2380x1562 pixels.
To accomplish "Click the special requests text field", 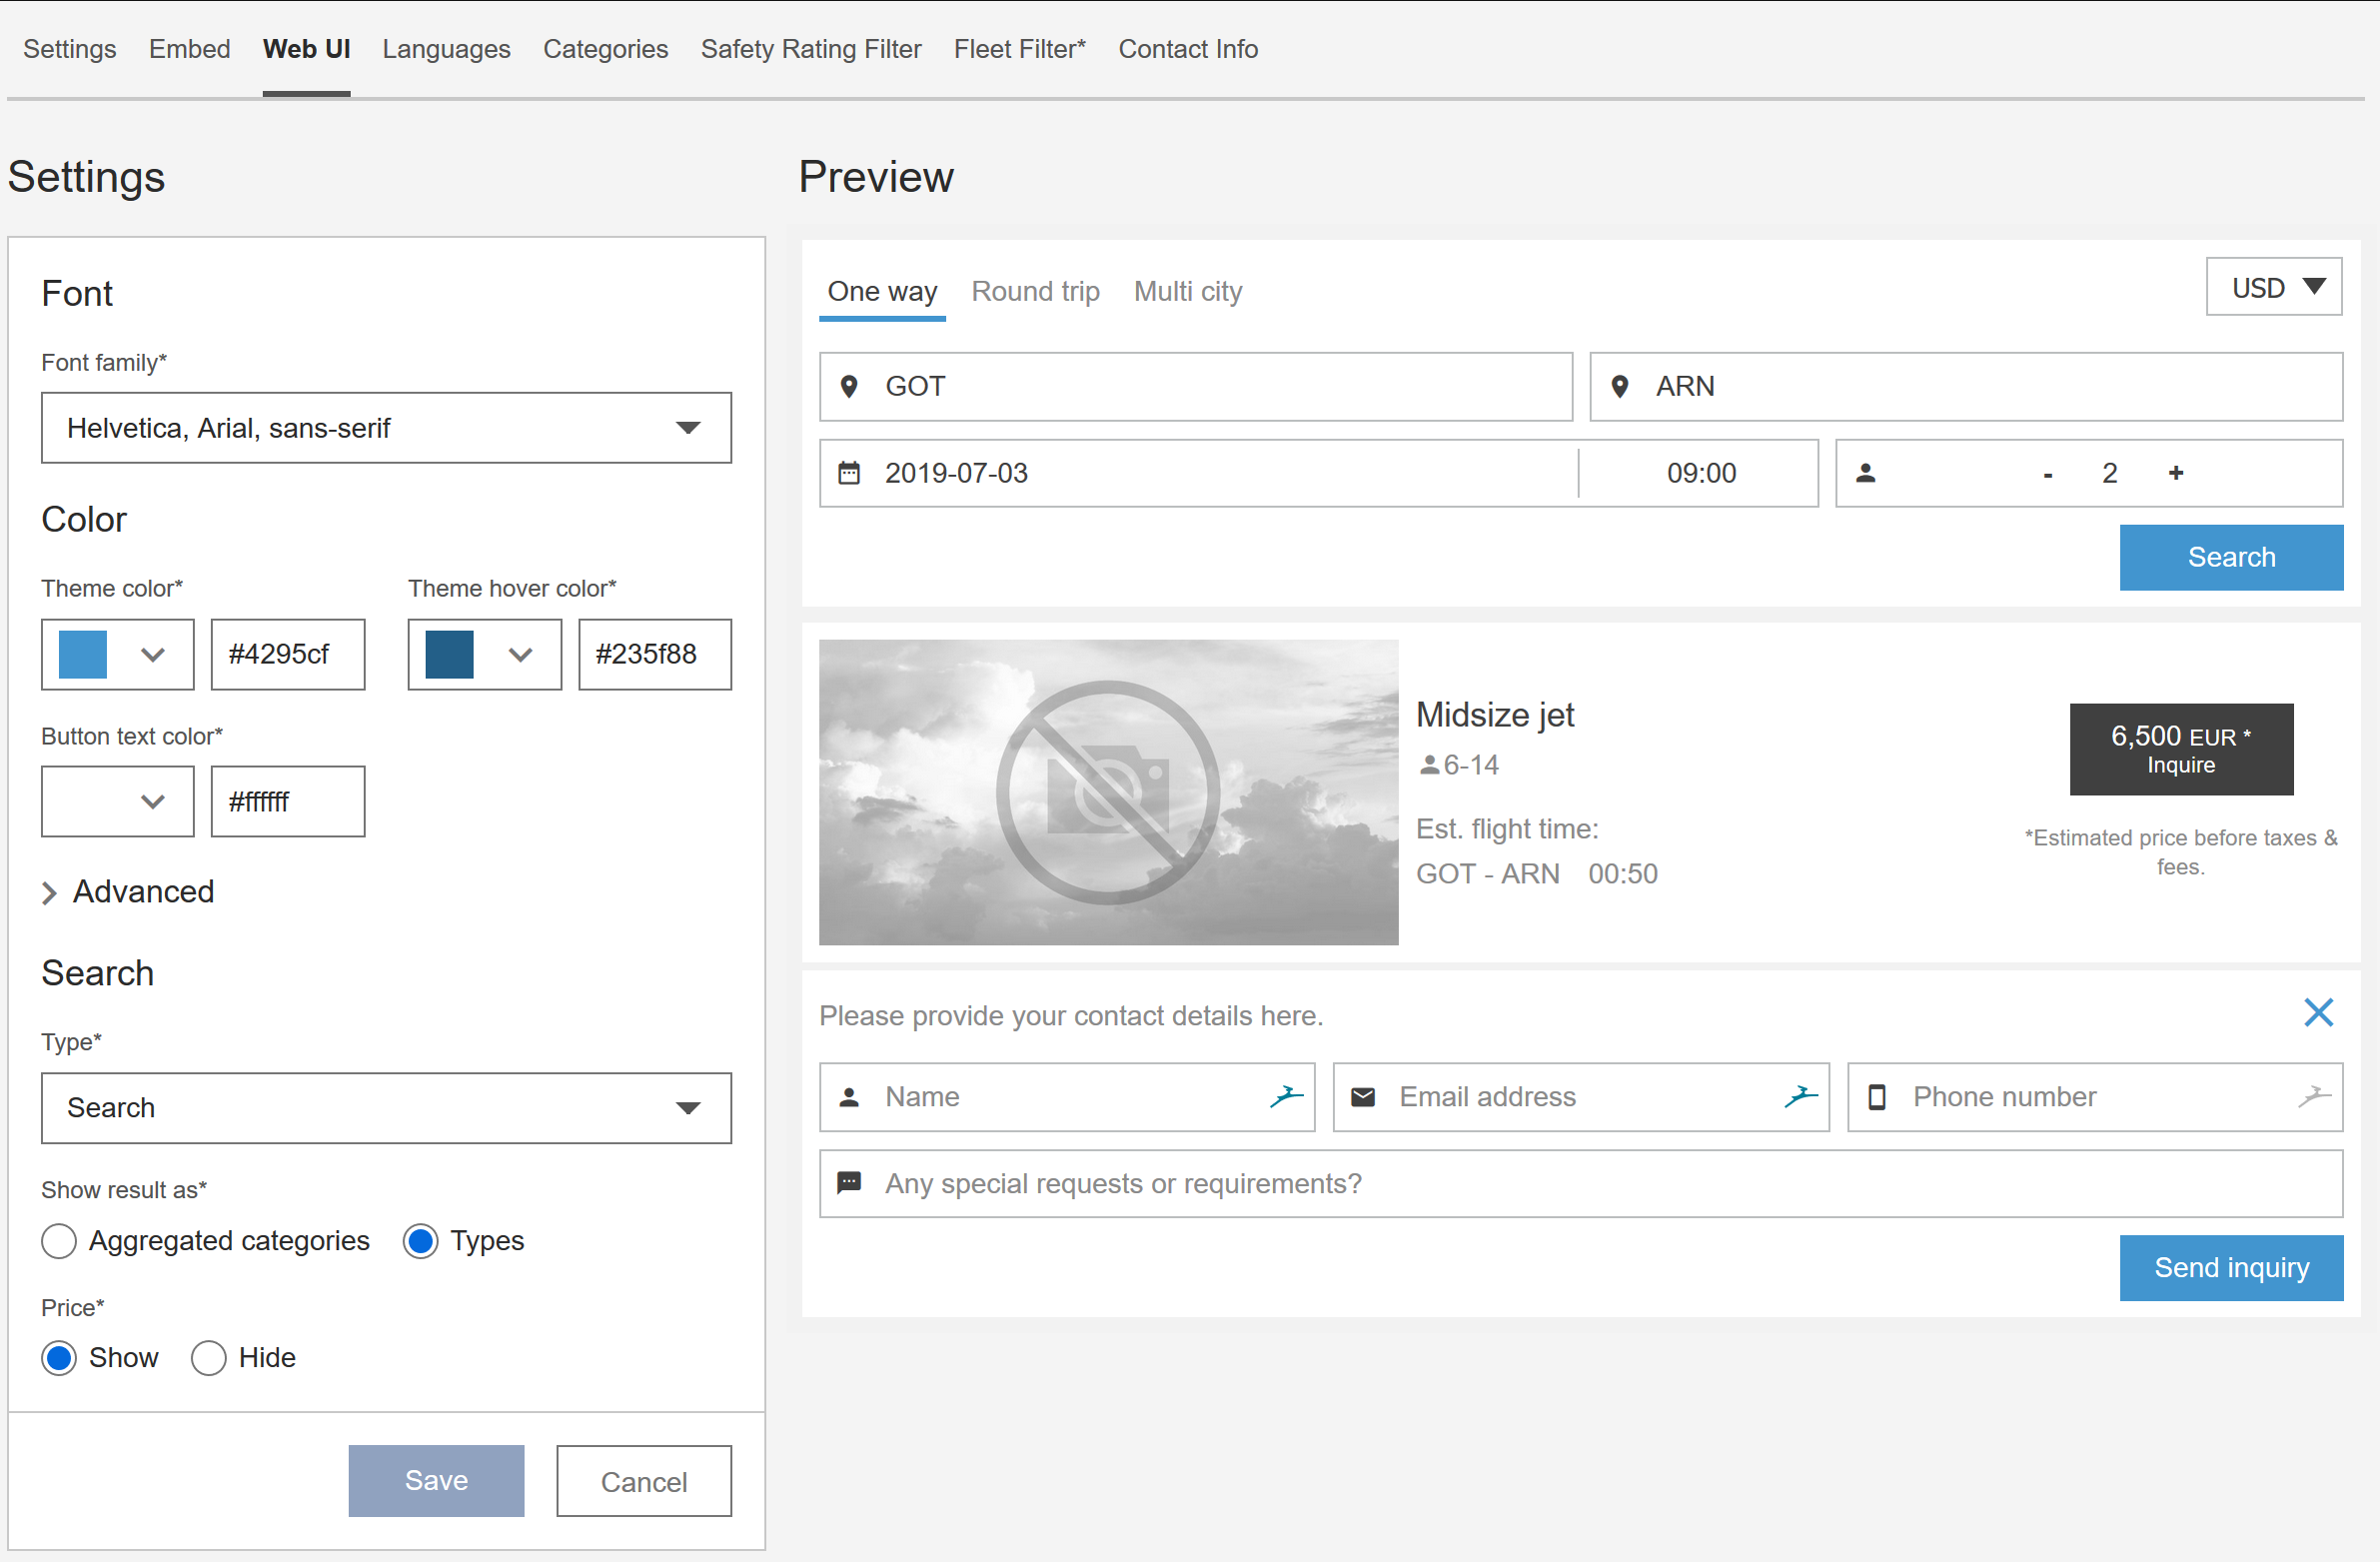I will pos(1581,1184).
